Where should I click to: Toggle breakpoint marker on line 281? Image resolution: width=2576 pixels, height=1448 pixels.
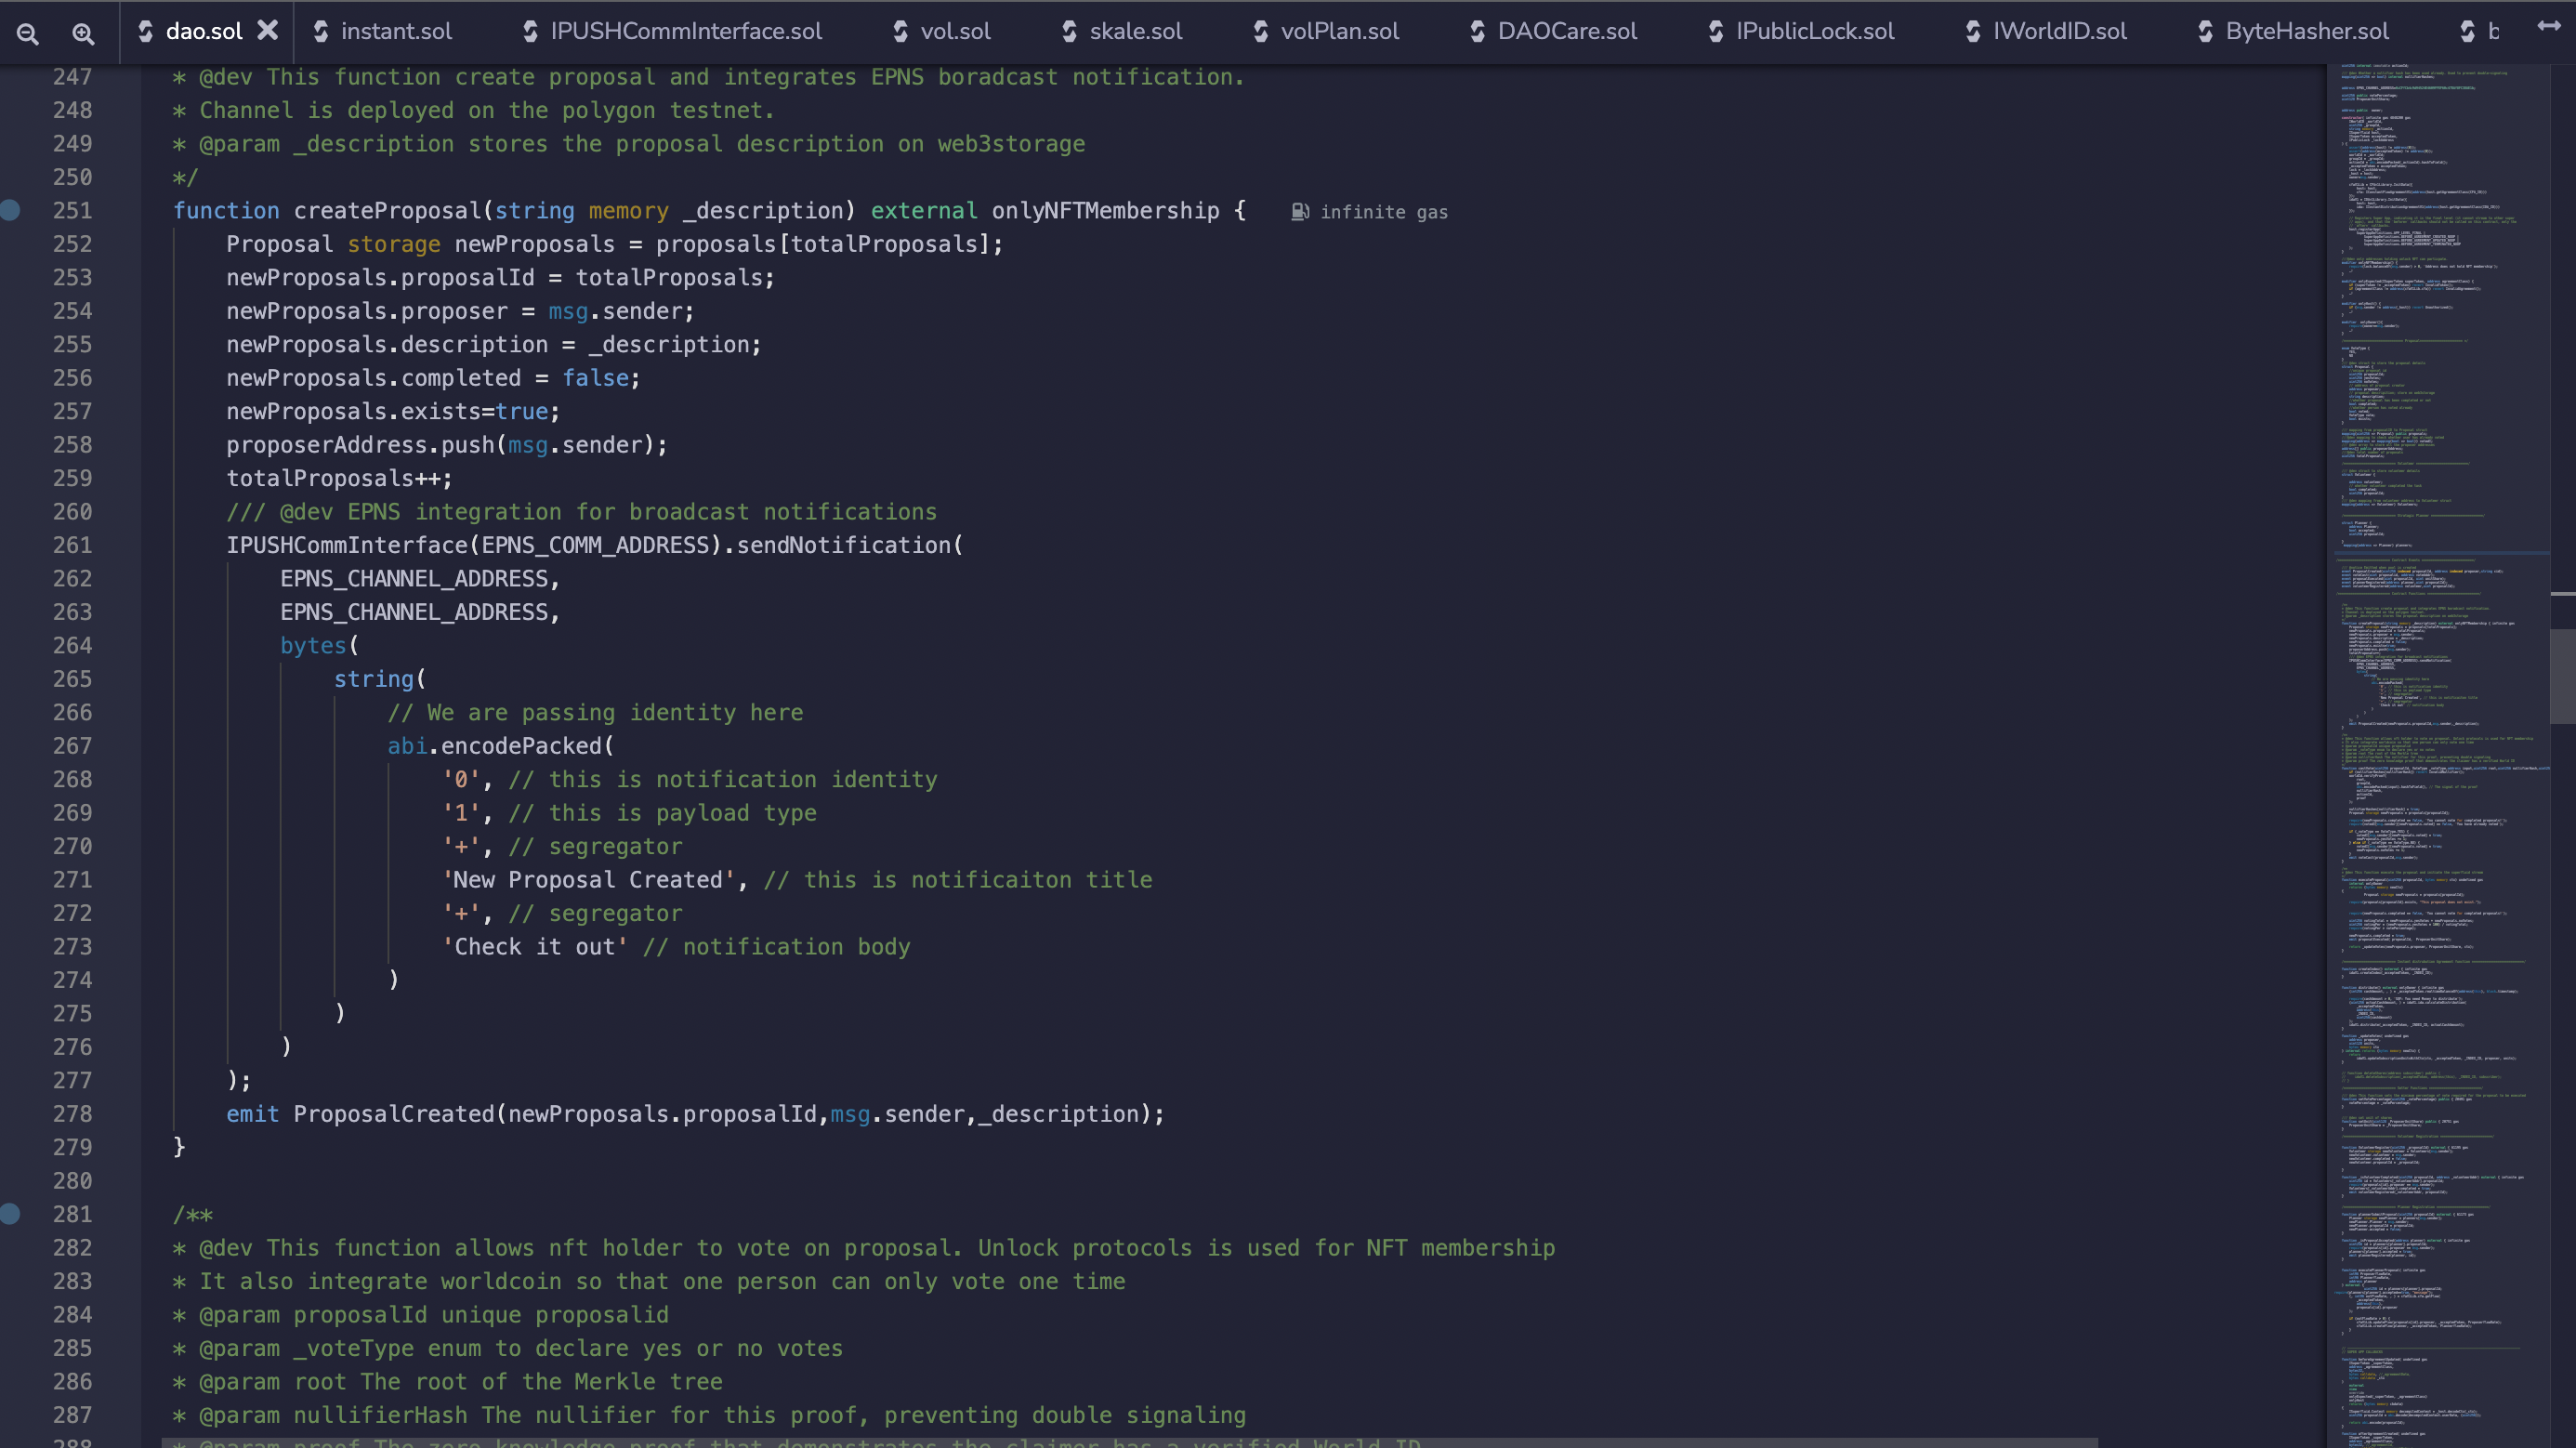click(x=10, y=1214)
